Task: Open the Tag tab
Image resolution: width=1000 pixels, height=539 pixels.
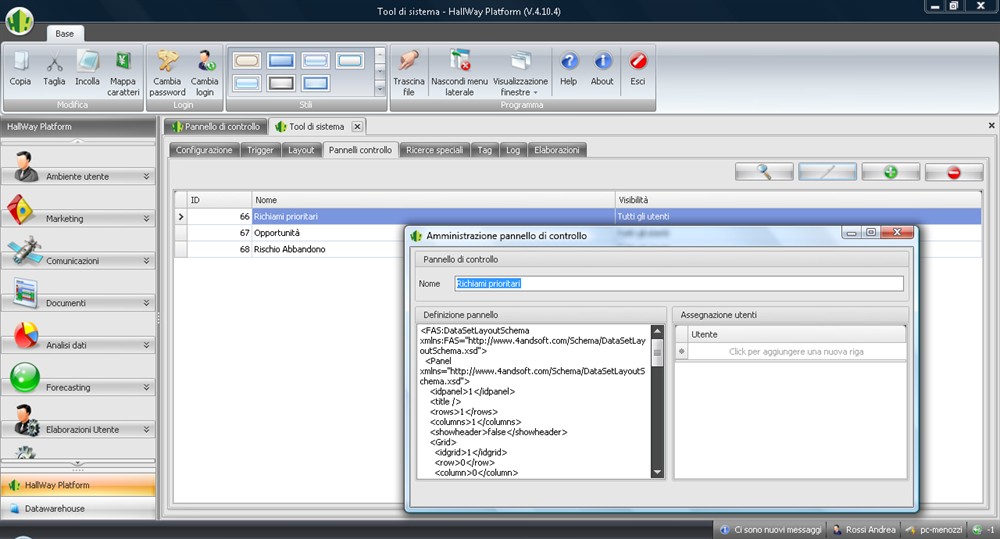Action: [x=485, y=150]
